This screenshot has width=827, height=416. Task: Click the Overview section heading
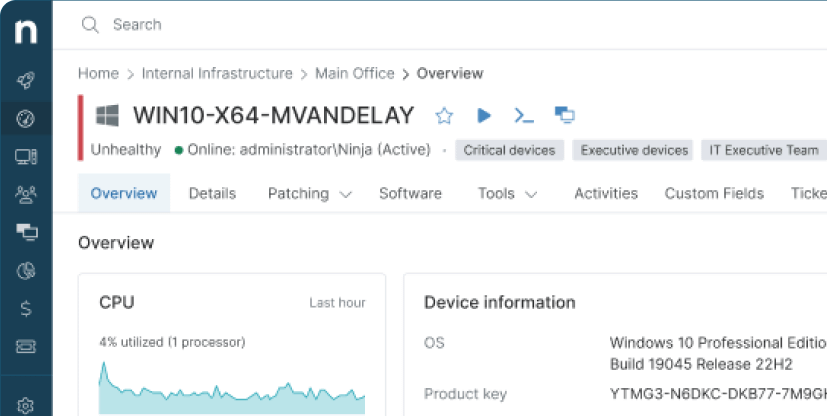[x=116, y=243]
